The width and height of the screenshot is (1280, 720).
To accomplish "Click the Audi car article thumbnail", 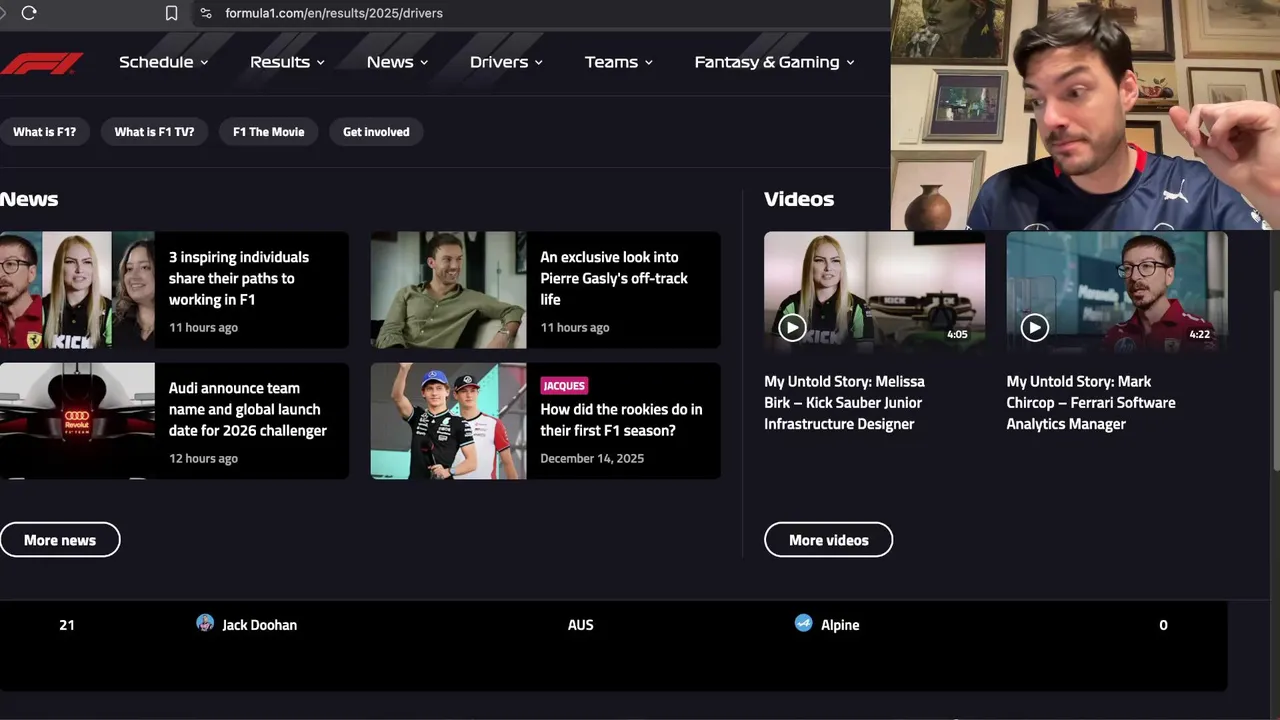I will pos(77,421).
